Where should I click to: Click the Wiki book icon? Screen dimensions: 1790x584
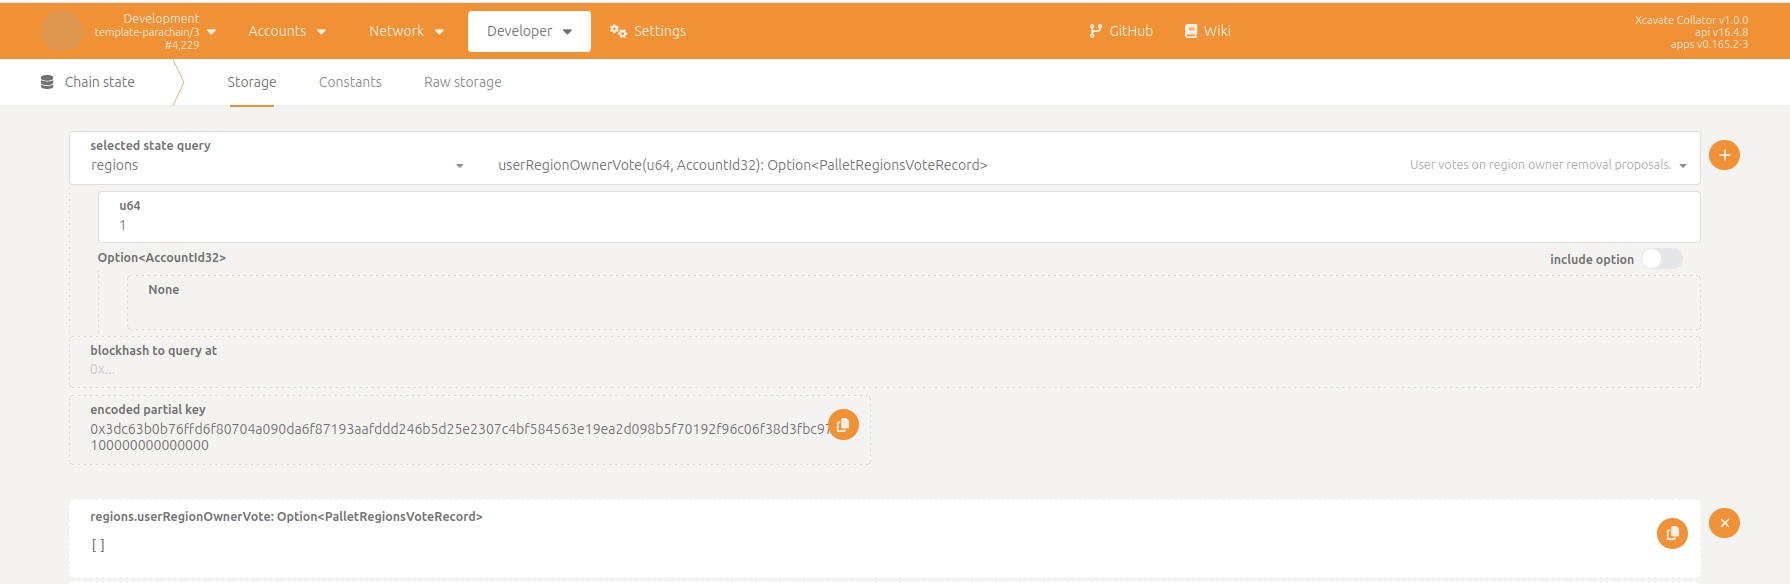pos(1190,31)
